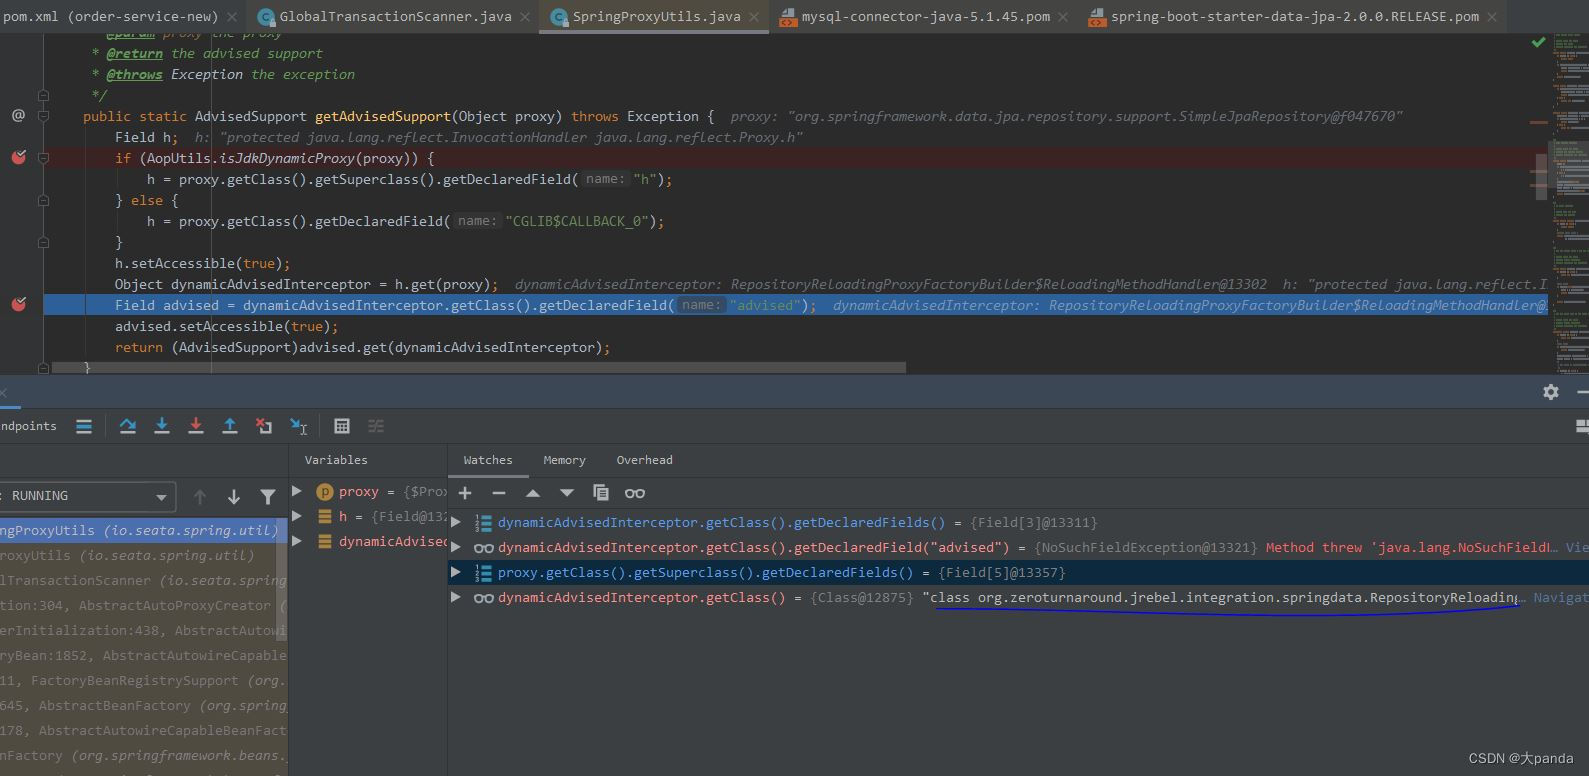Move watch down with triangle icon
The width and height of the screenshot is (1589, 776).
pyautogui.click(x=567, y=493)
